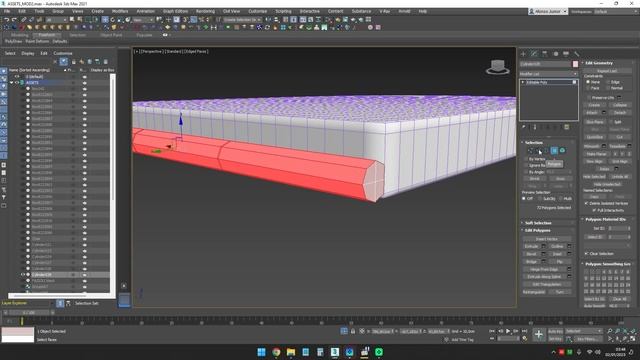Click the 3ds Max icon in the taskbar
640x360 pixels.
point(335,352)
